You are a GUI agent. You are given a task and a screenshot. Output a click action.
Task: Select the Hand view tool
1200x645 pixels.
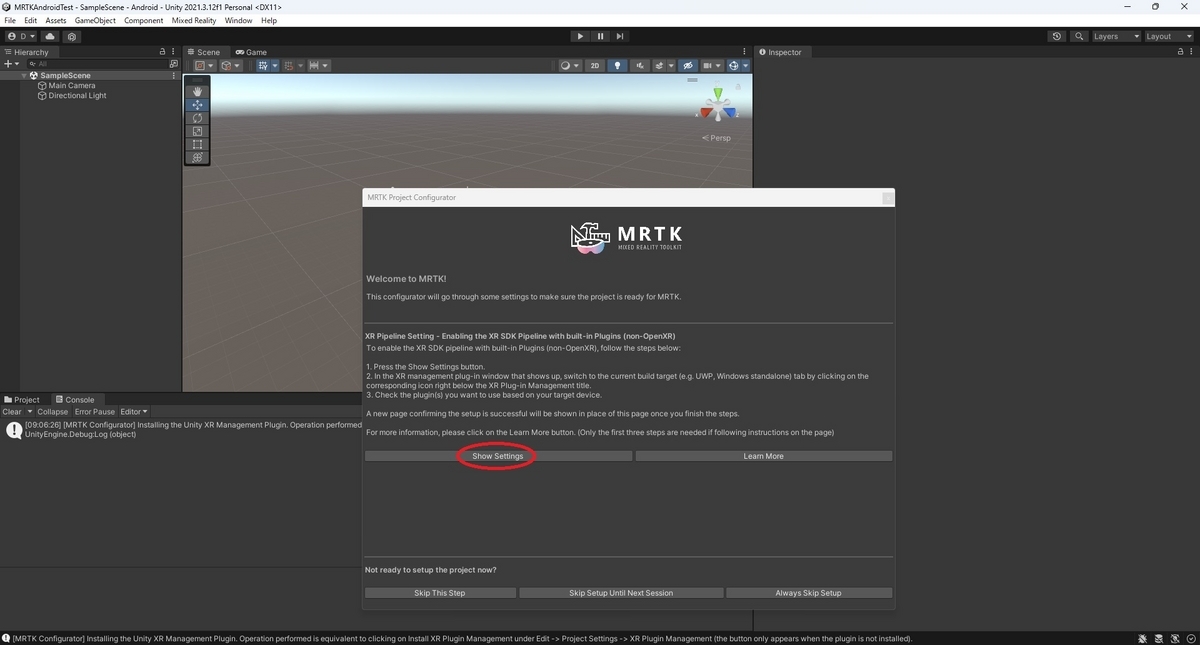pyautogui.click(x=197, y=92)
